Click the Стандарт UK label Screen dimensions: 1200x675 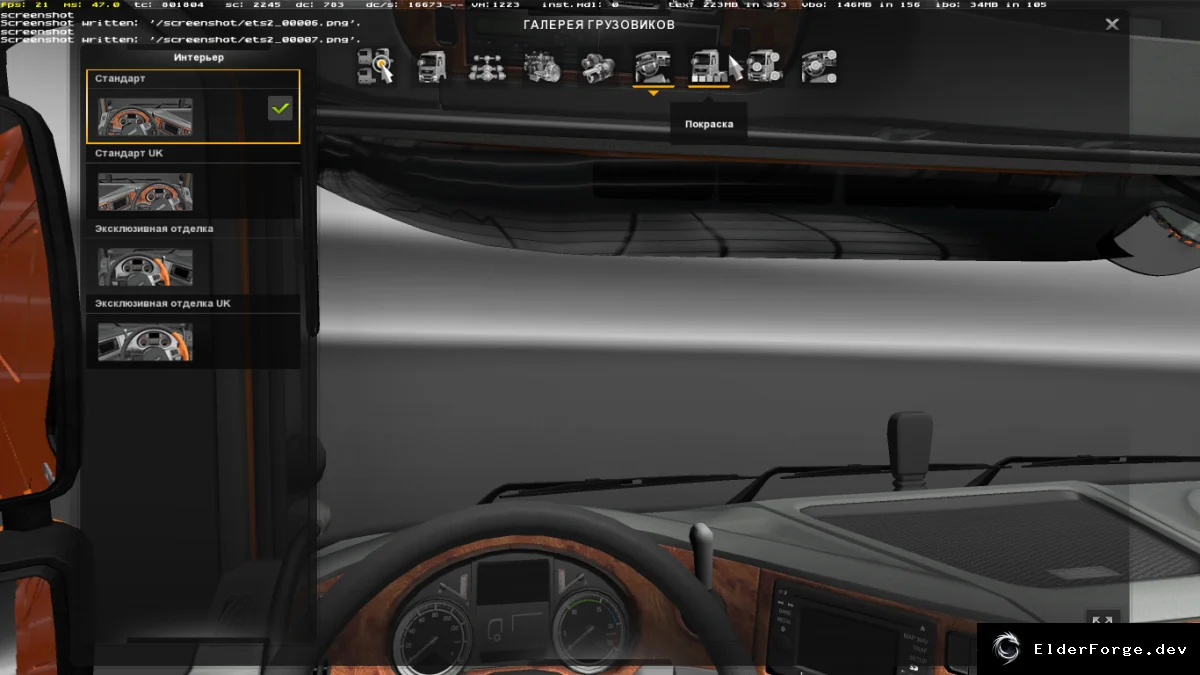tap(129, 153)
